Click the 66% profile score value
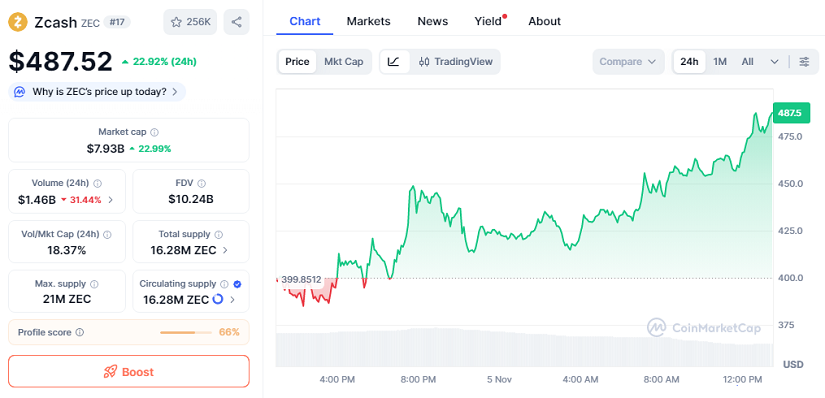The image size is (825, 398). 229,332
